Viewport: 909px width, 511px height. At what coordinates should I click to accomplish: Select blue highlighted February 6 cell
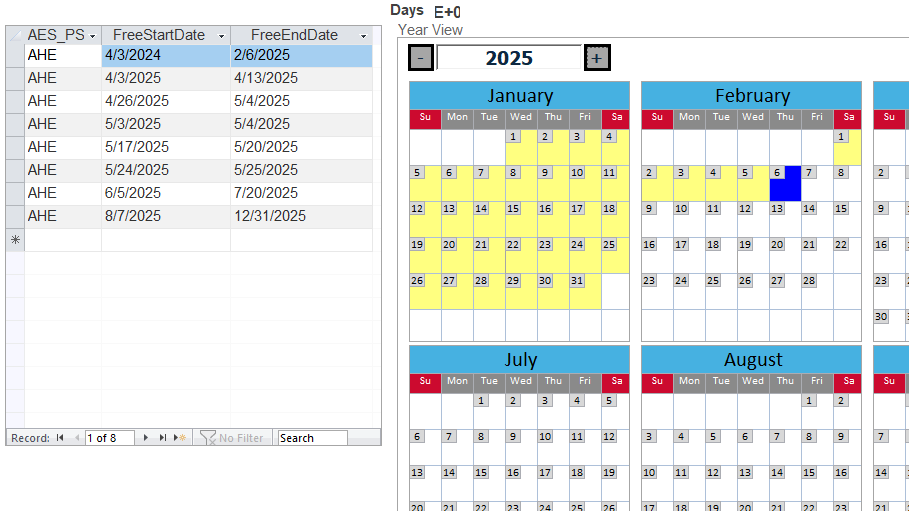[785, 183]
